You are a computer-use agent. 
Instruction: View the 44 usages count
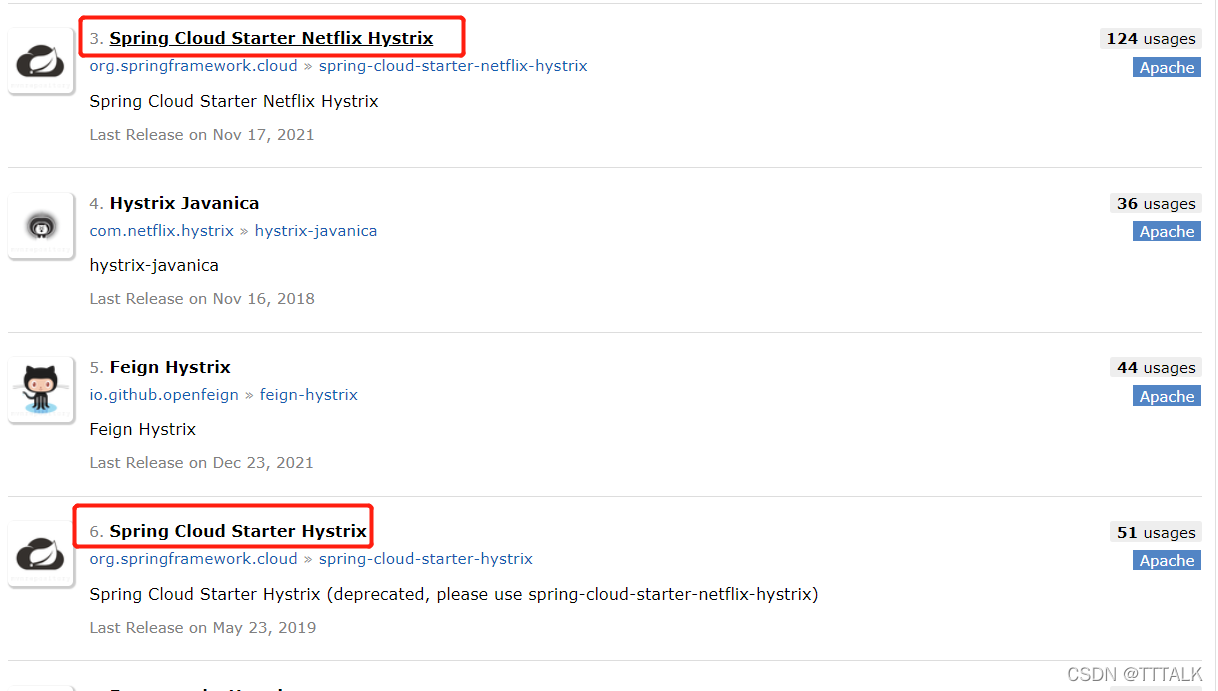(1156, 368)
